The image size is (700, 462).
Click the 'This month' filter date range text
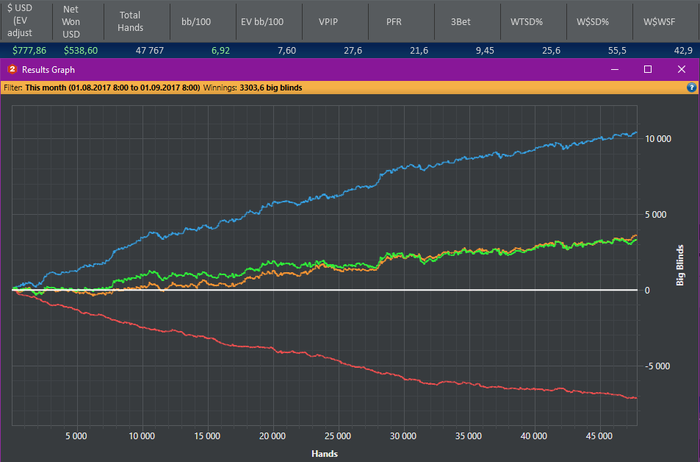click(x=112, y=87)
